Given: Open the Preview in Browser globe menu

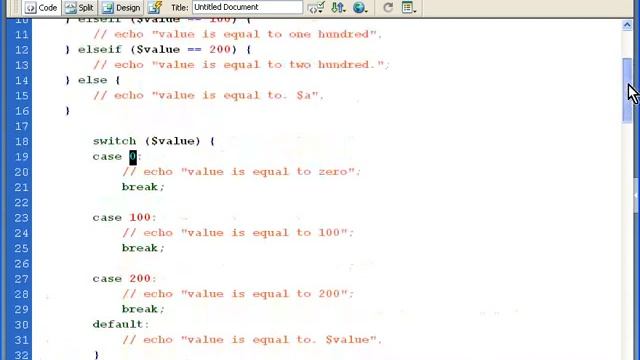Looking at the screenshot, I should click(360, 7).
